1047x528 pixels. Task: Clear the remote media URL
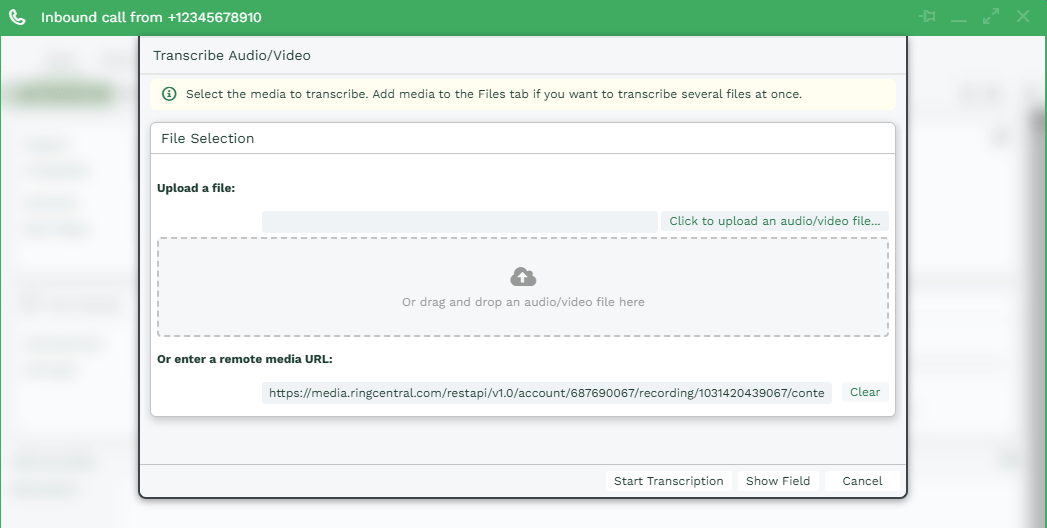pyautogui.click(x=864, y=393)
